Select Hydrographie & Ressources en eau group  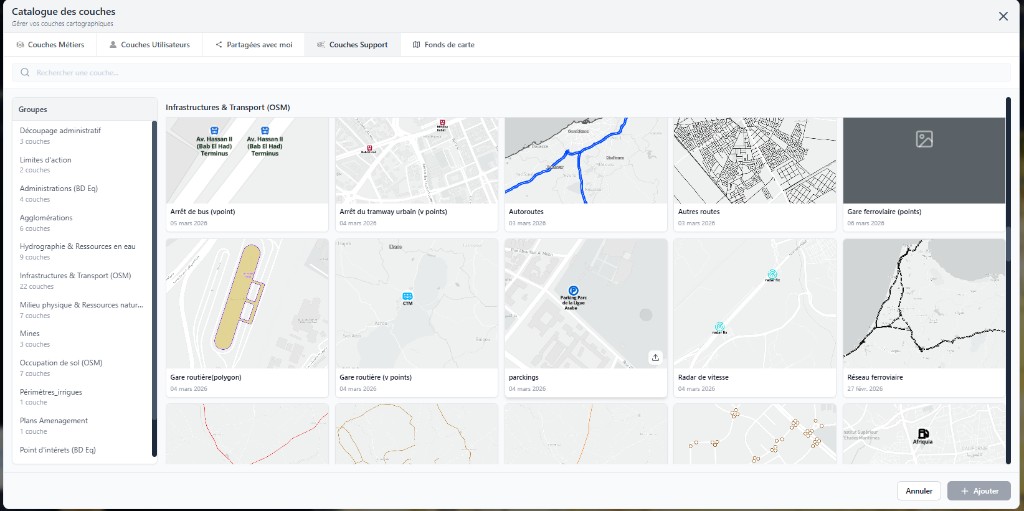point(82,252)
